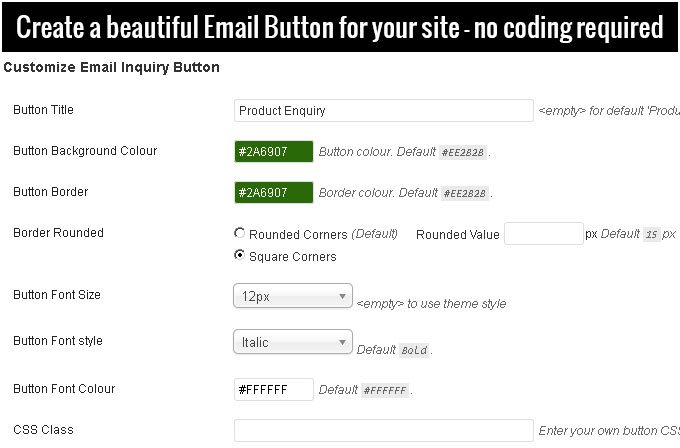This screenshot has width=680, height=448.
Task: Click the default #EE2828 code next to Button colour
Action: 463,152
